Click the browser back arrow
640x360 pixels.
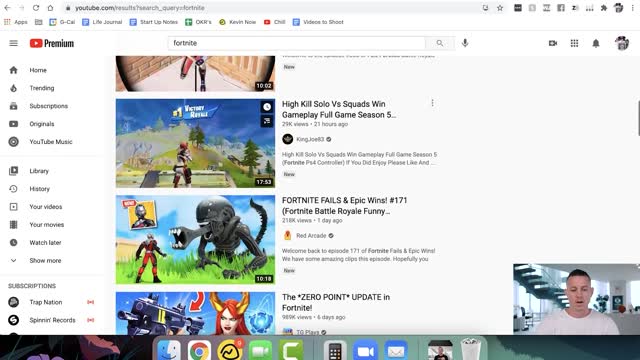[7, 8]
